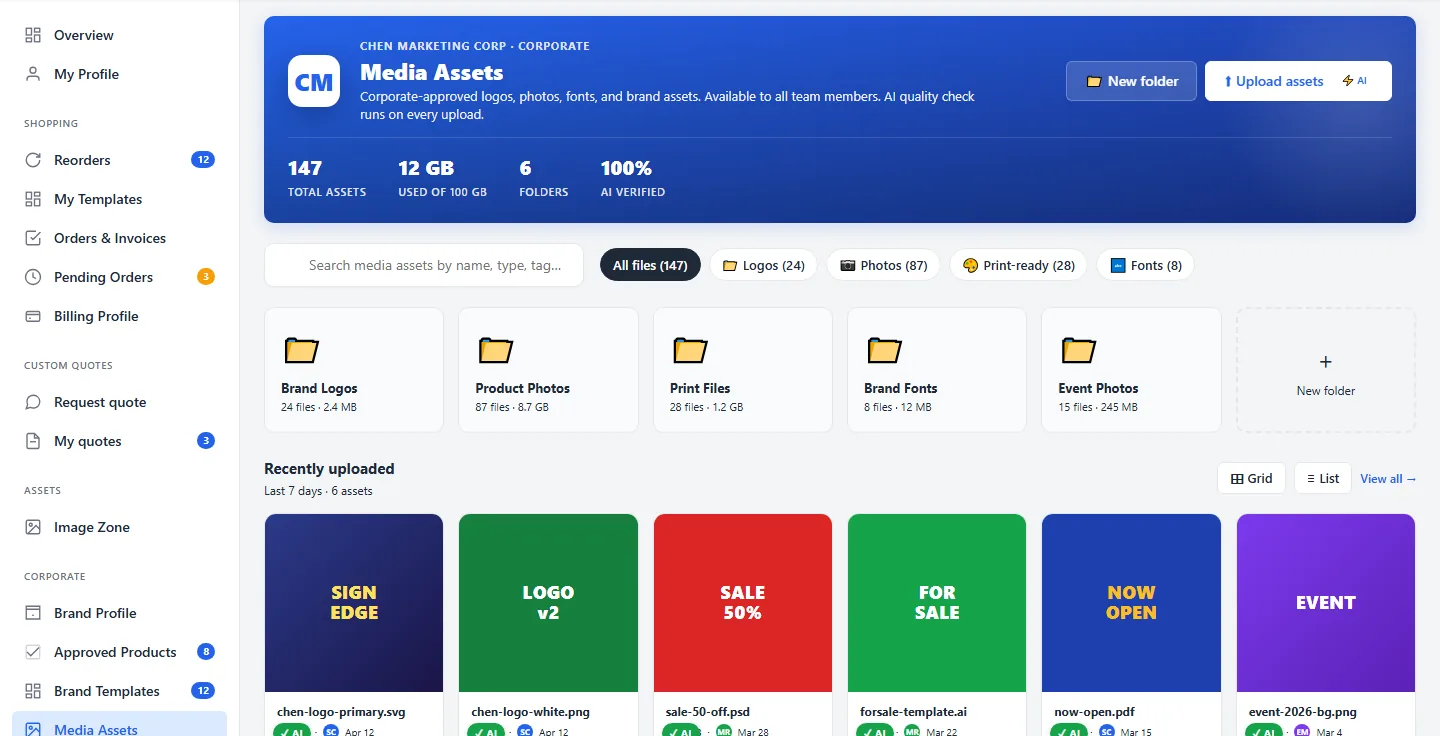Click the Event Photos folder icon

1078,350
